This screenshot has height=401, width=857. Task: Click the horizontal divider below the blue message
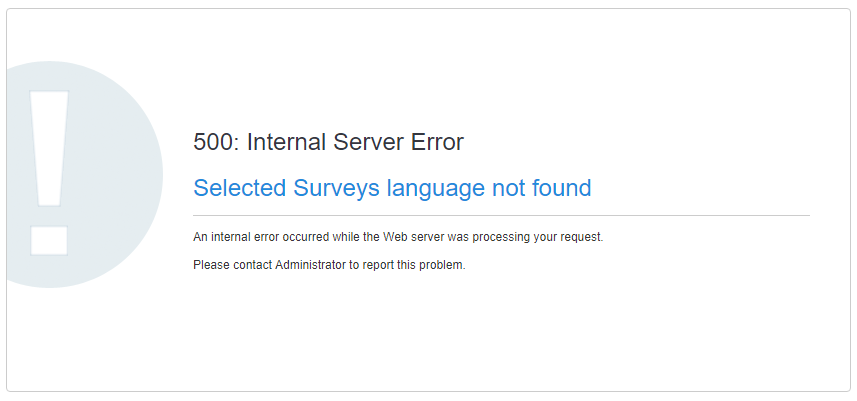500,215
